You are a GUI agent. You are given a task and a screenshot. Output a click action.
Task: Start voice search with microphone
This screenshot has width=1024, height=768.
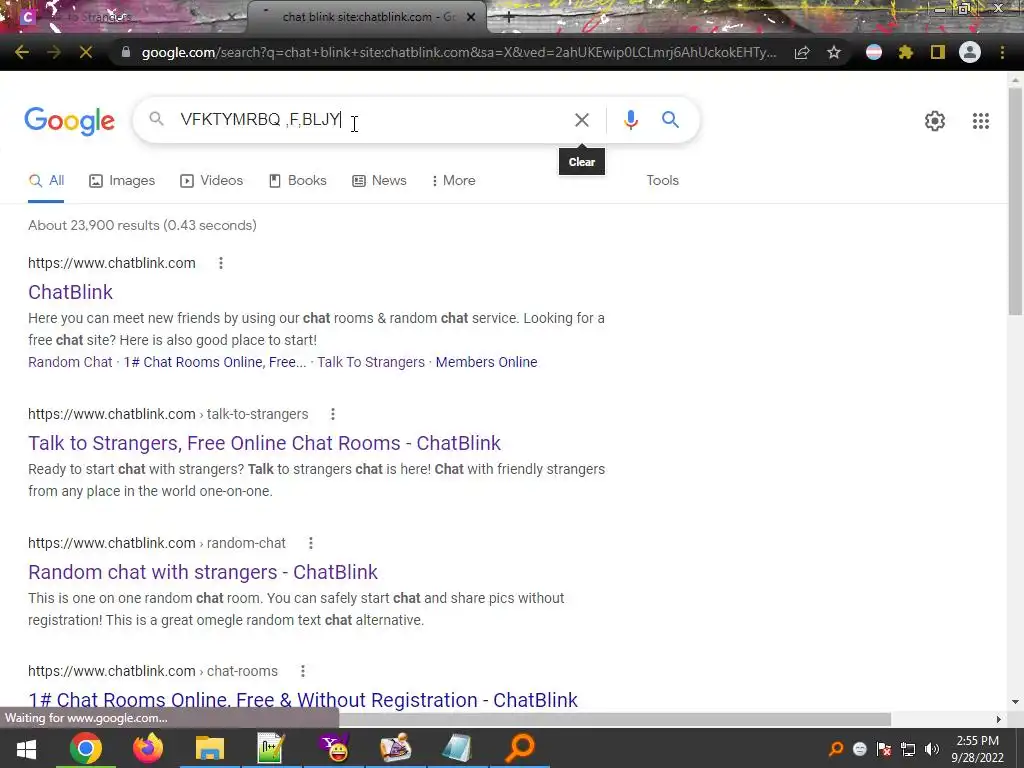tap(630, 120)
